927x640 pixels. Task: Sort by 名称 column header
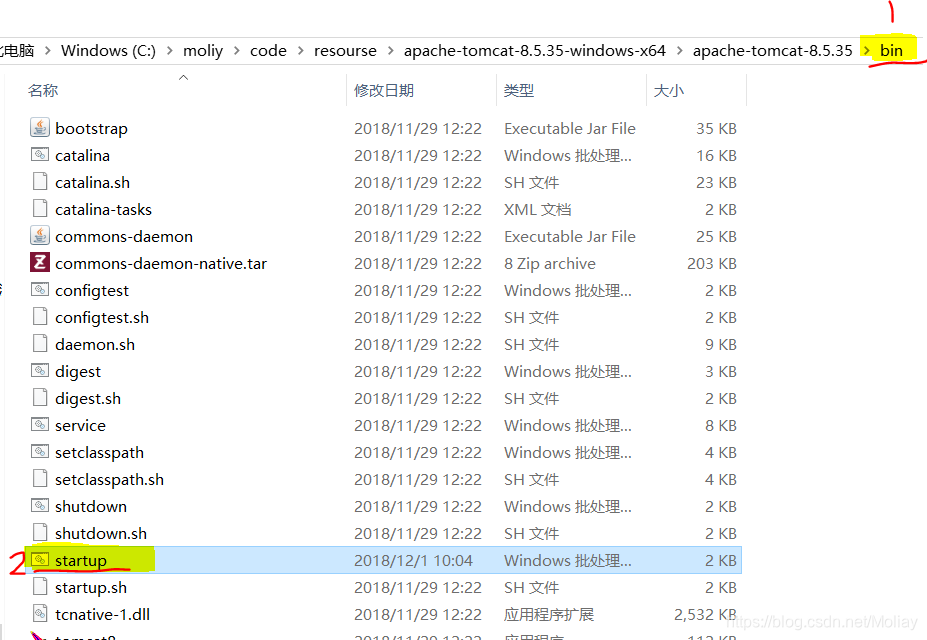point(43,90)
